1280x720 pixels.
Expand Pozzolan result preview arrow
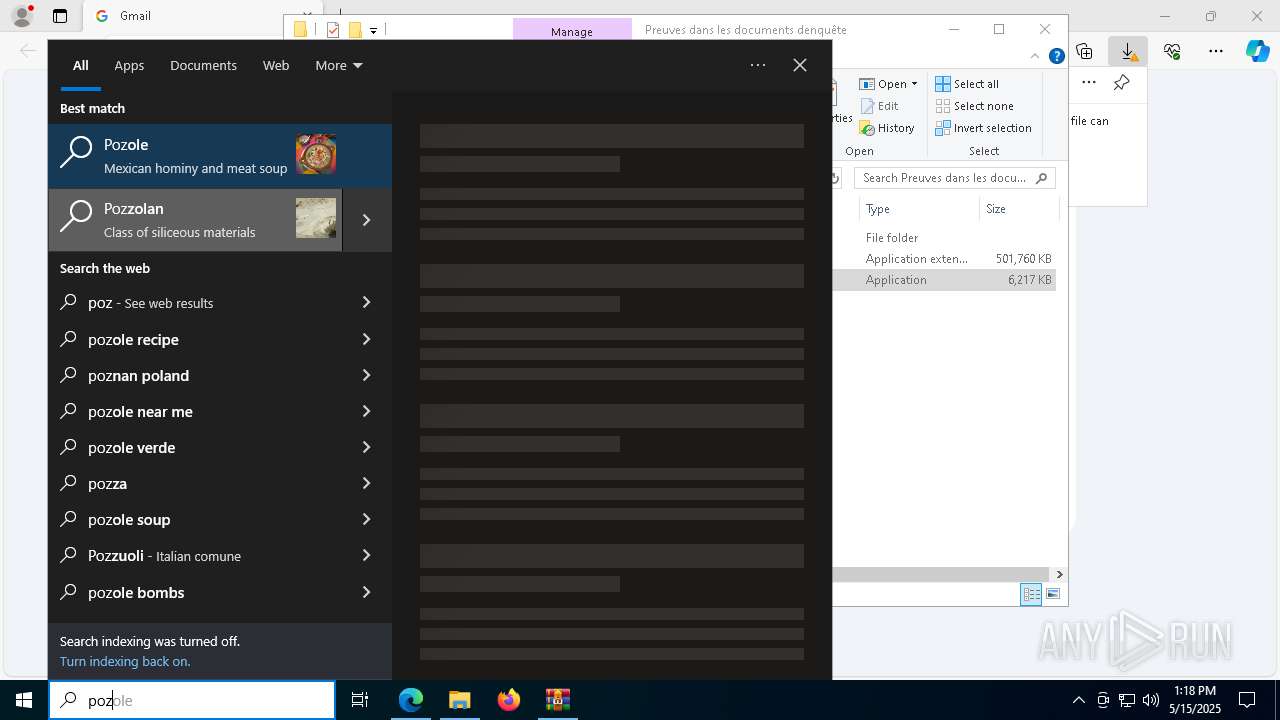point(367,220)
